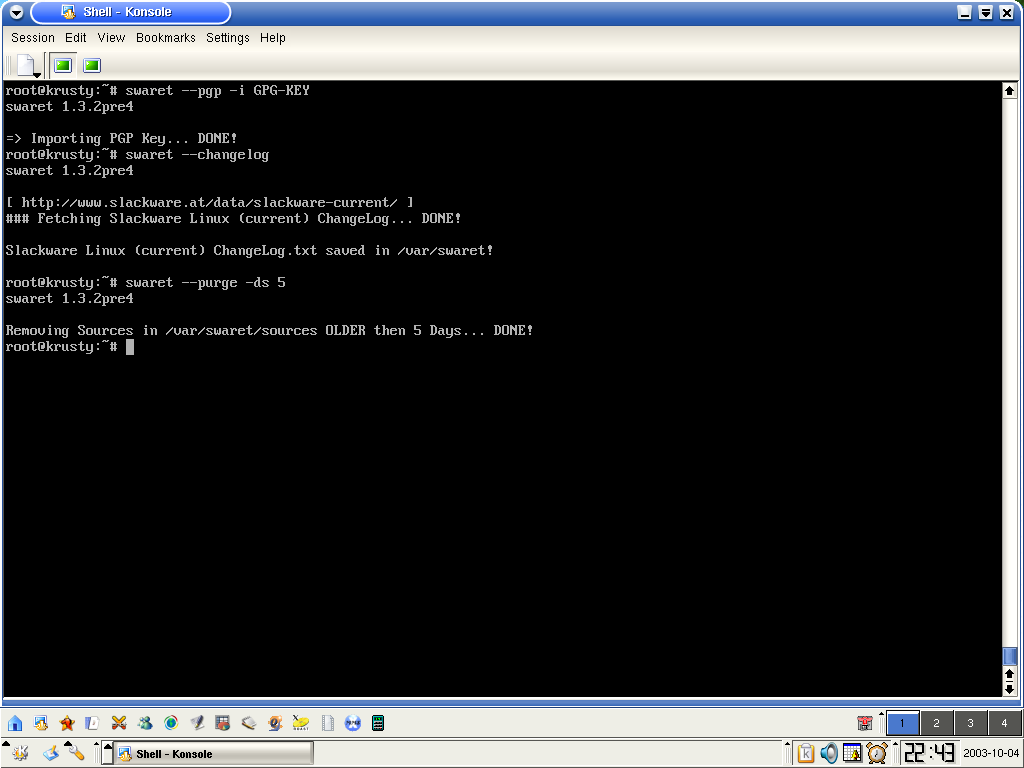Open the pen and paper editor icon
The image size is (1024, 768).
pyautogui.click(x=197, y=723)
